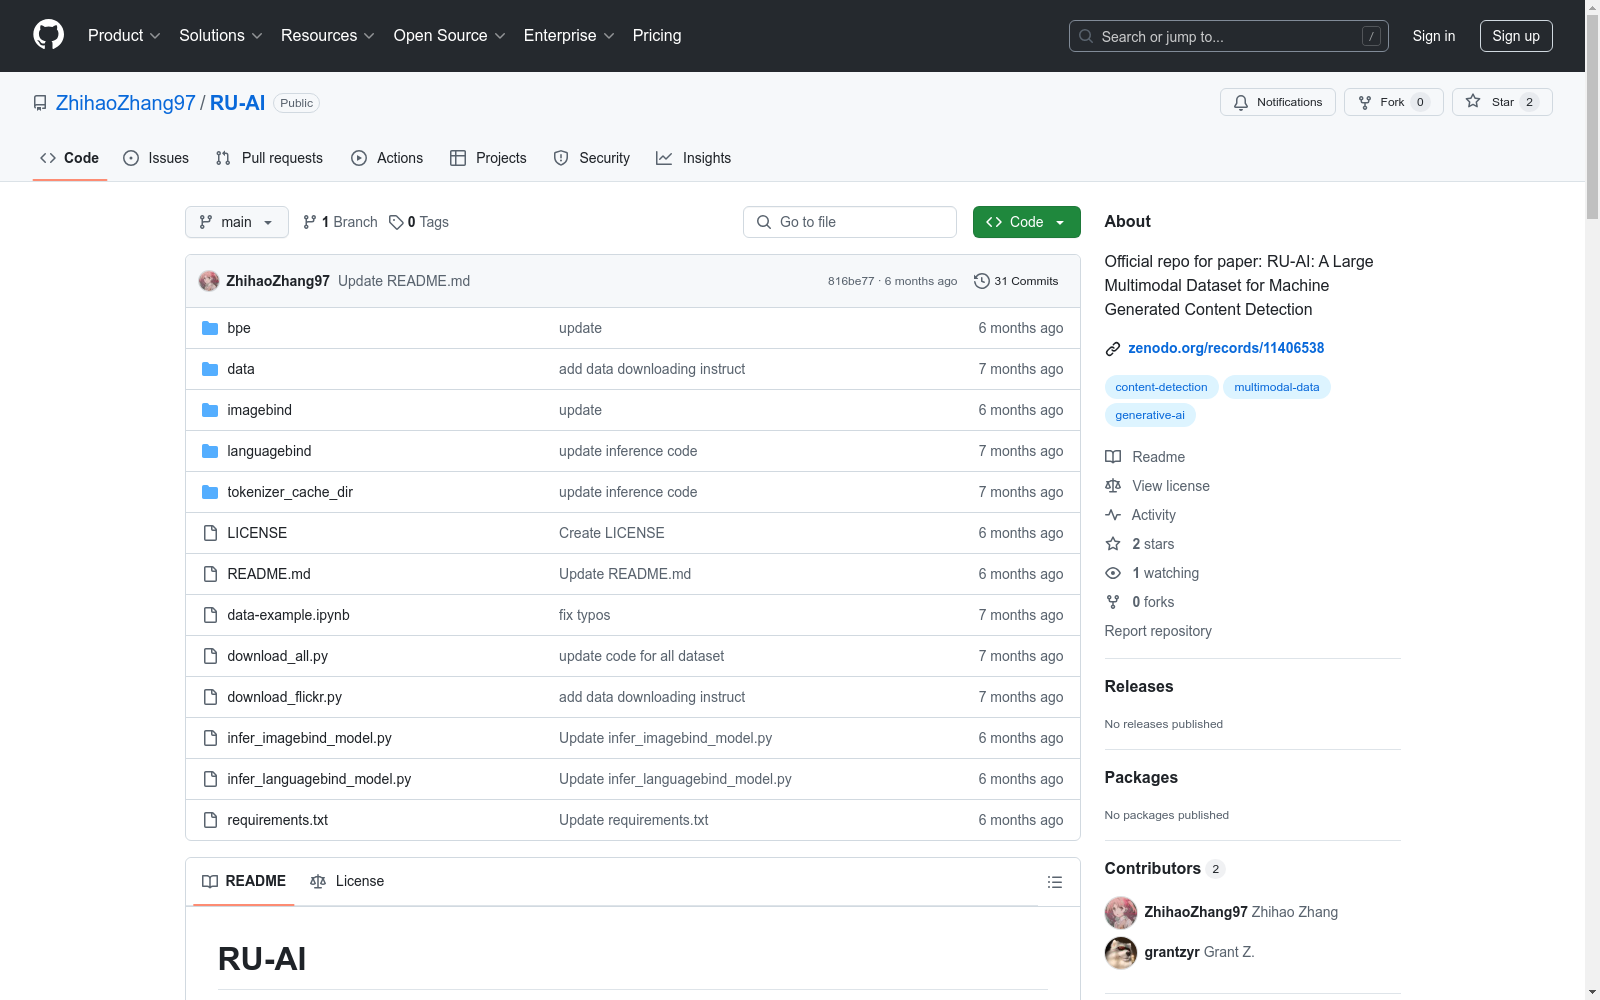Open the zenodo.org/records/11406538 link

coord(1226,348)
